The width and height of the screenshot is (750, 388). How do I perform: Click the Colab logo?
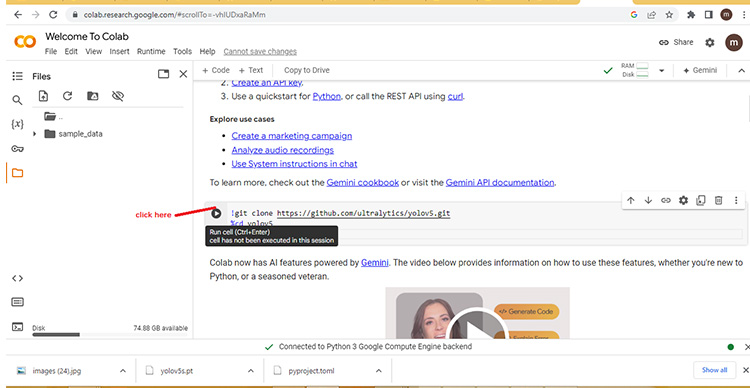[x=25, y=42]
